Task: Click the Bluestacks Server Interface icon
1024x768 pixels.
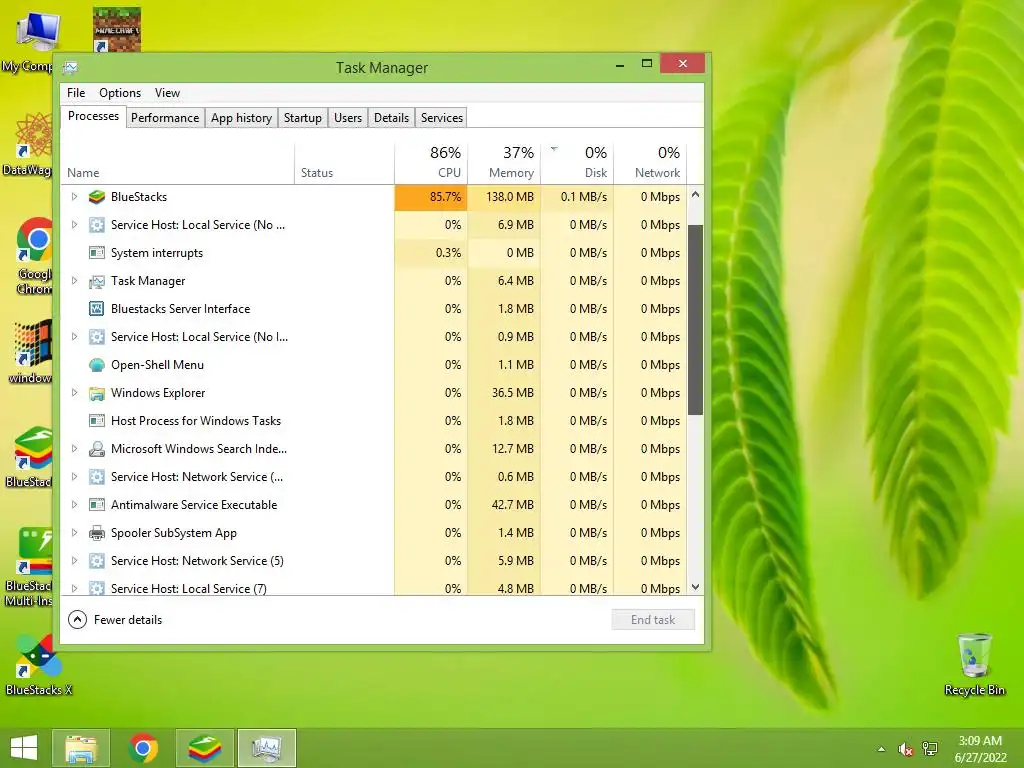Action: pos(97,309)
